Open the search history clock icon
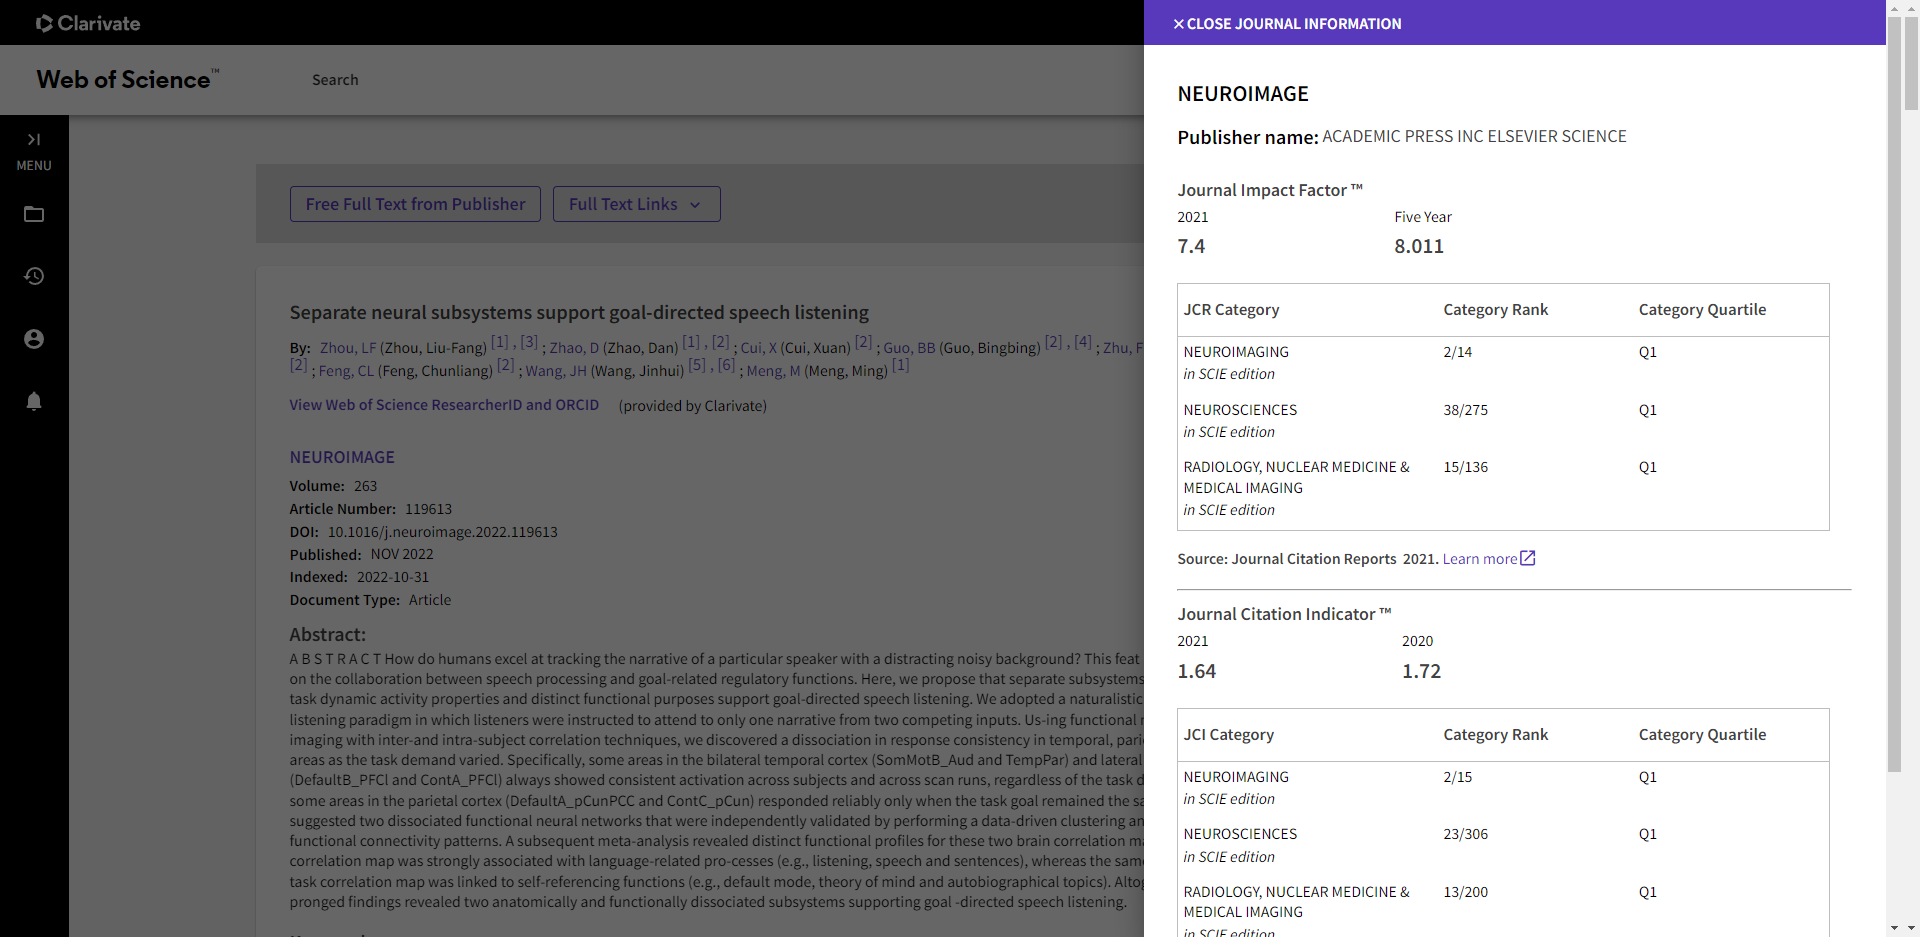Screen dimensions: 1920x937 [34, 276]
